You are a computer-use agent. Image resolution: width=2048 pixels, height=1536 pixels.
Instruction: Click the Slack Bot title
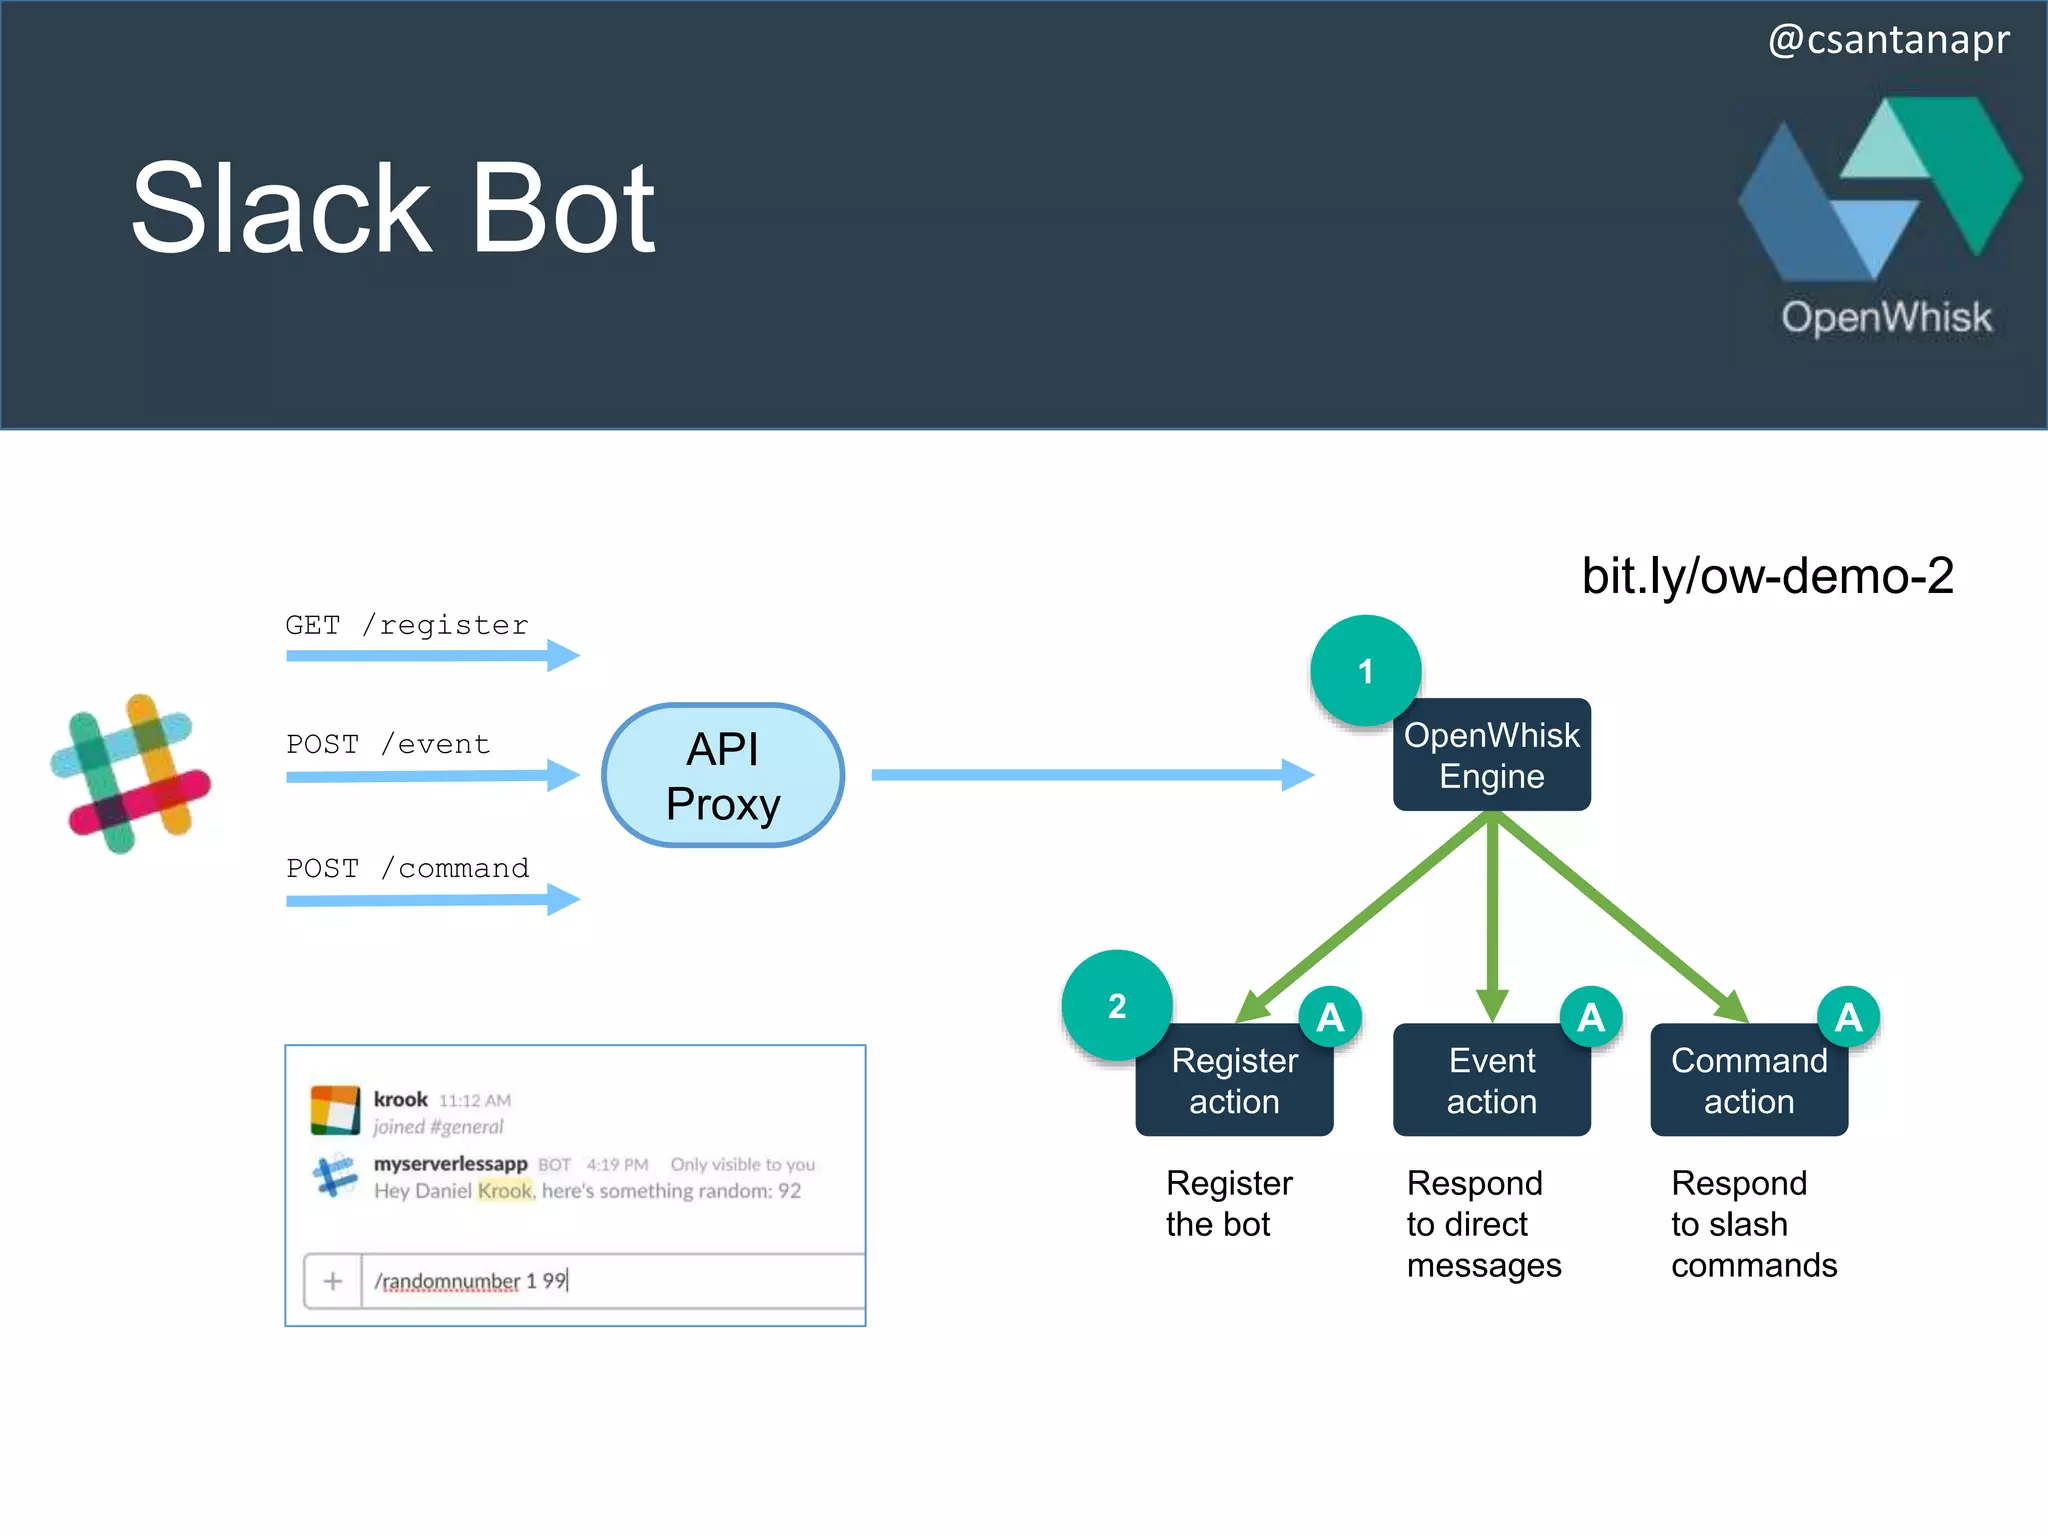[x=393, y=208]
